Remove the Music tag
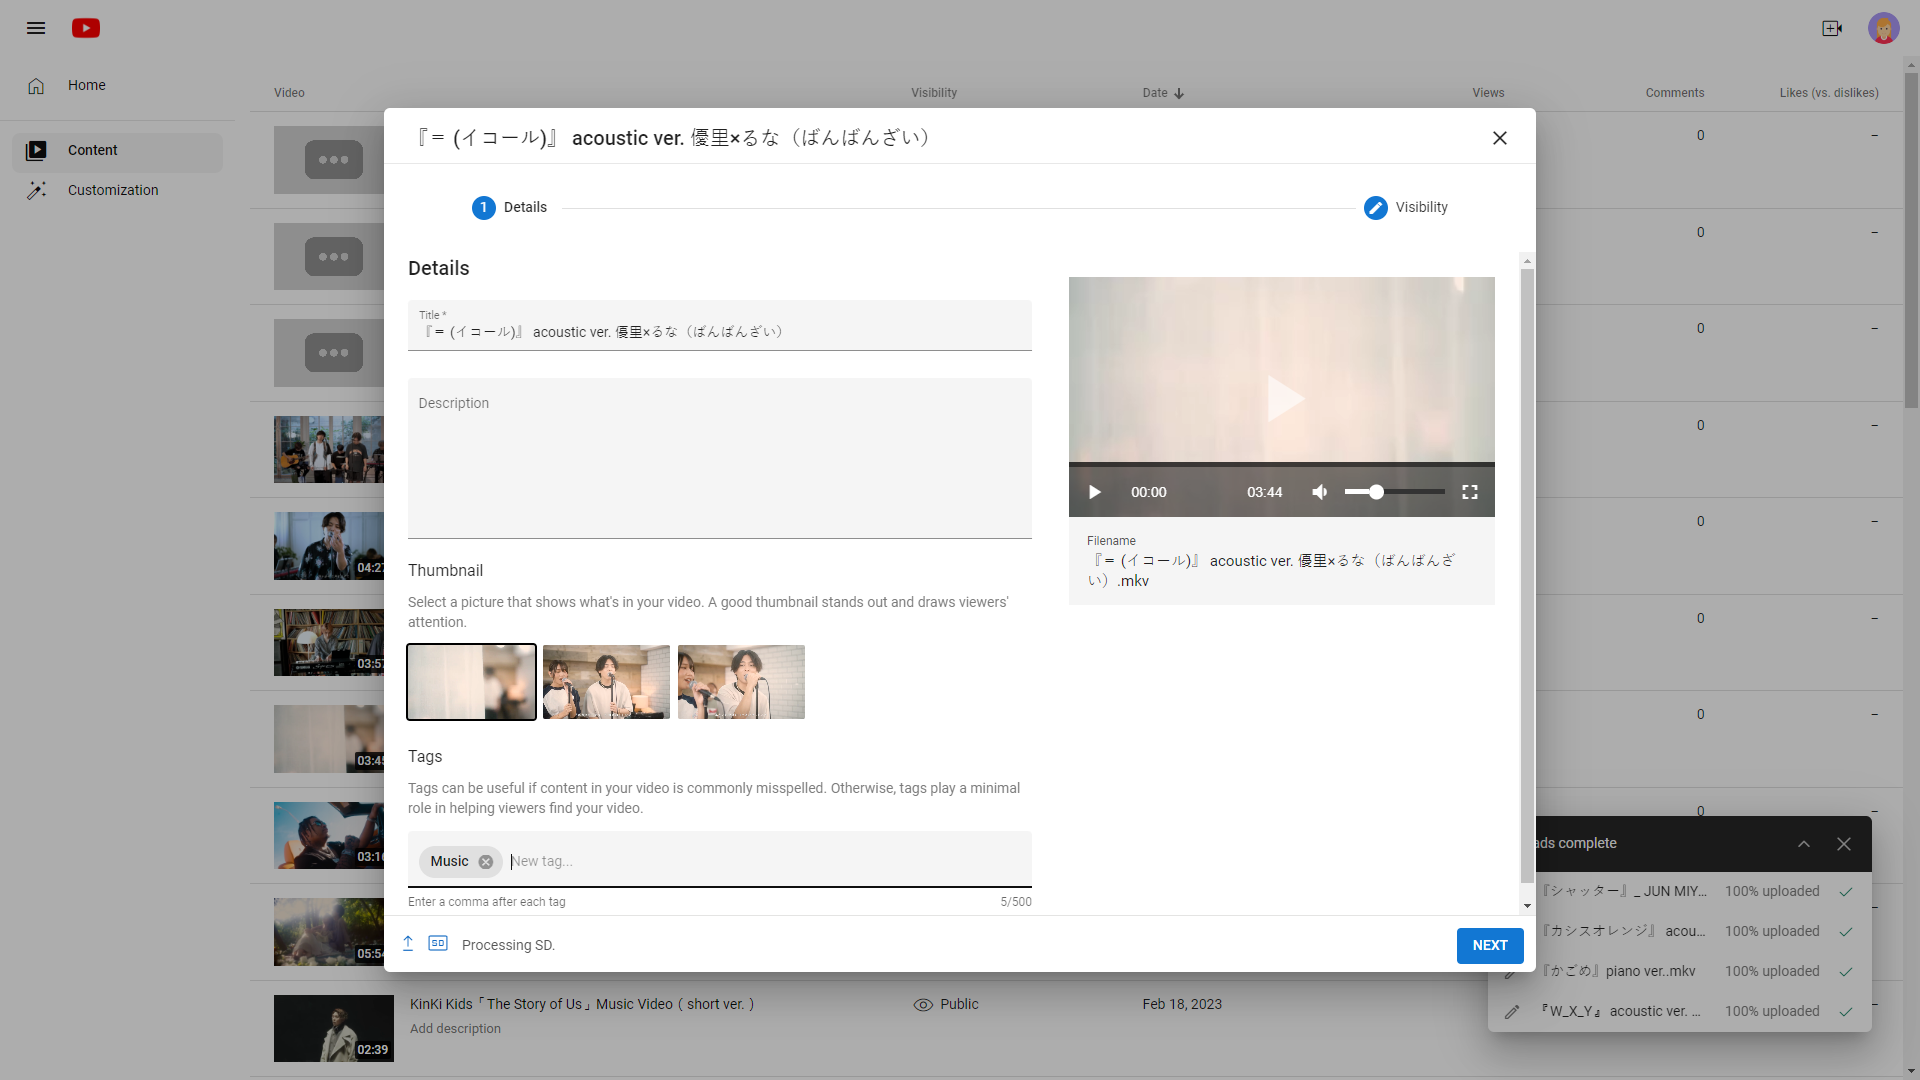1920x1080 pixels. pos(486,862)
